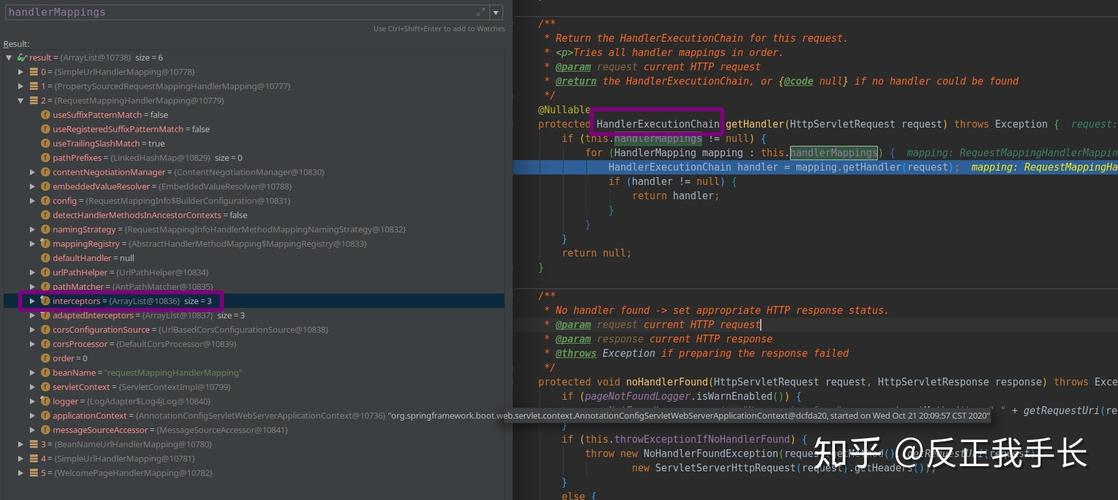Click field icon of pathPrefixes
The image size is (1118, 500).
tap(46, 158)
